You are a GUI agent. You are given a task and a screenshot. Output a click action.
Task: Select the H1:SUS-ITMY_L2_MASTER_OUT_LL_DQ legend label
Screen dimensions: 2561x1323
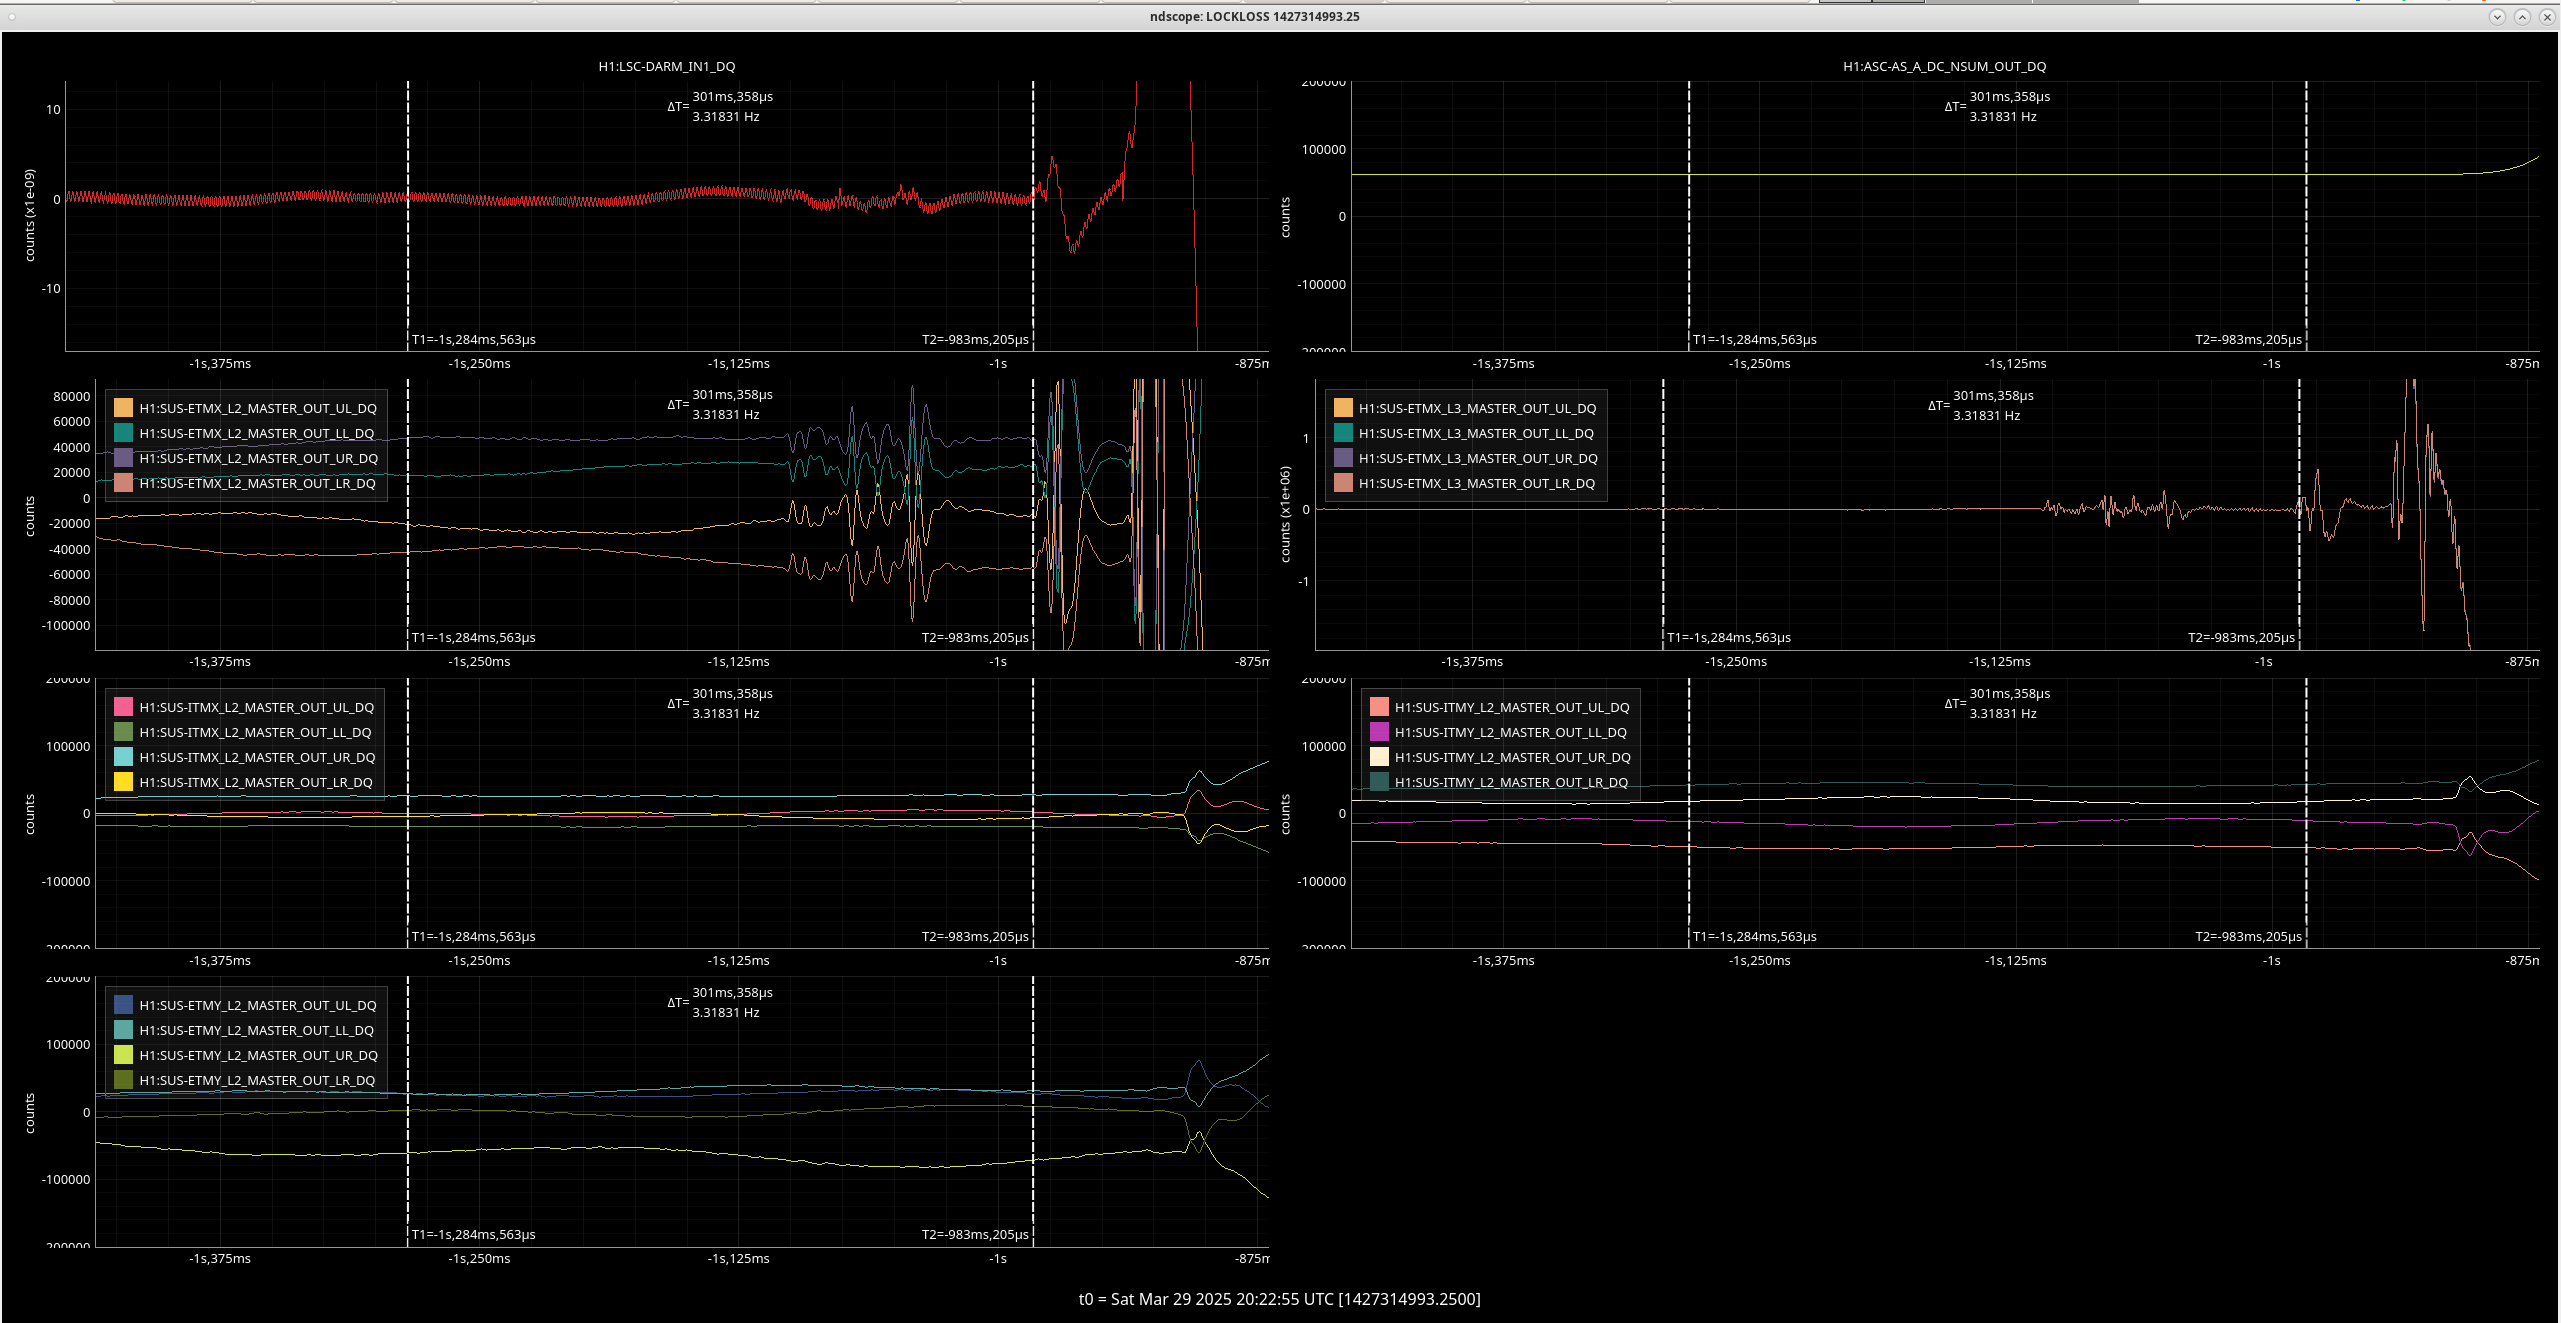coord(1511,732)
